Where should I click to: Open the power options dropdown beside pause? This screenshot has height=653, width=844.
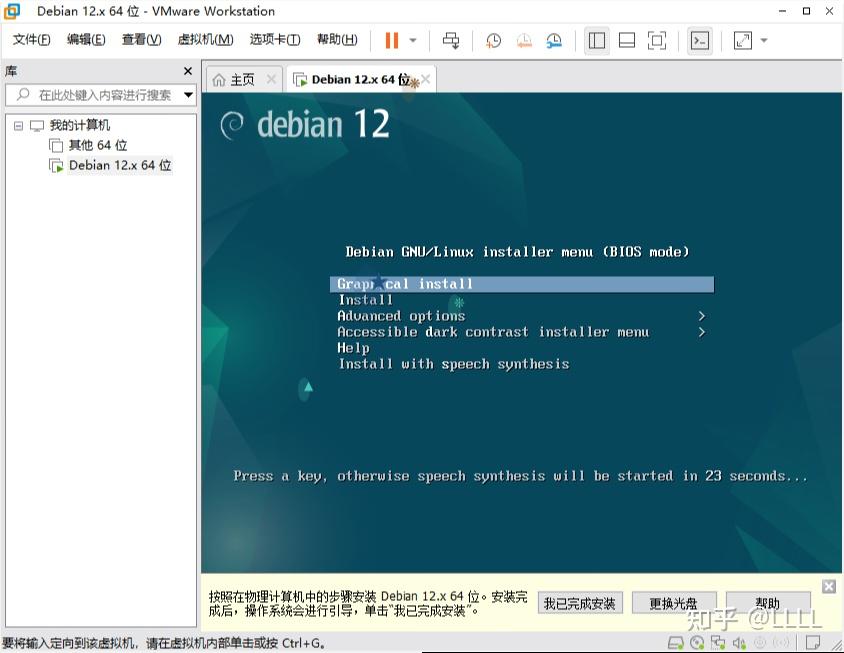[413, 40]
